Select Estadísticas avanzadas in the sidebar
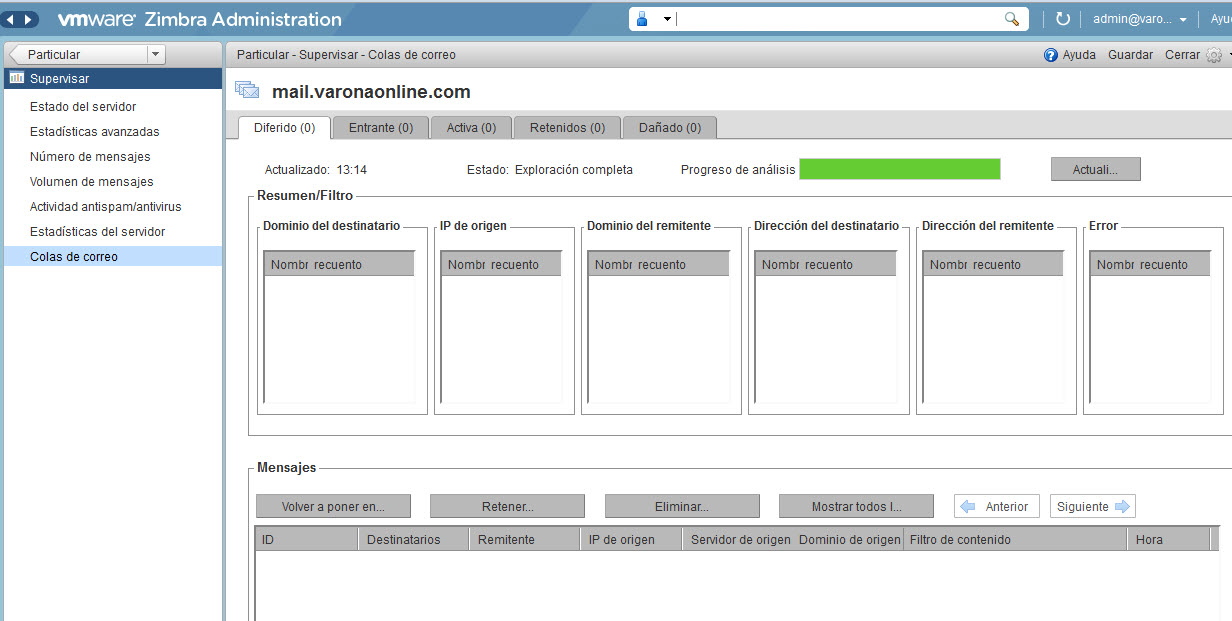1232x621 pixels. [97, 131]
